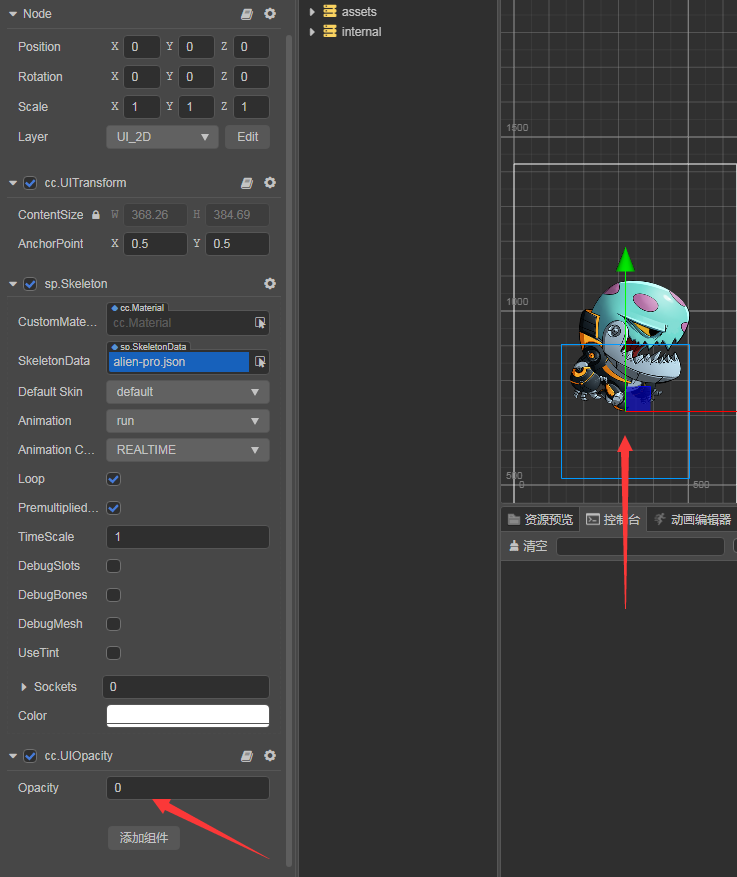Image resolution: width=737 pixels, height=877 pixels.
Task: Click the Rotation X field
Action: coord(142,77)
